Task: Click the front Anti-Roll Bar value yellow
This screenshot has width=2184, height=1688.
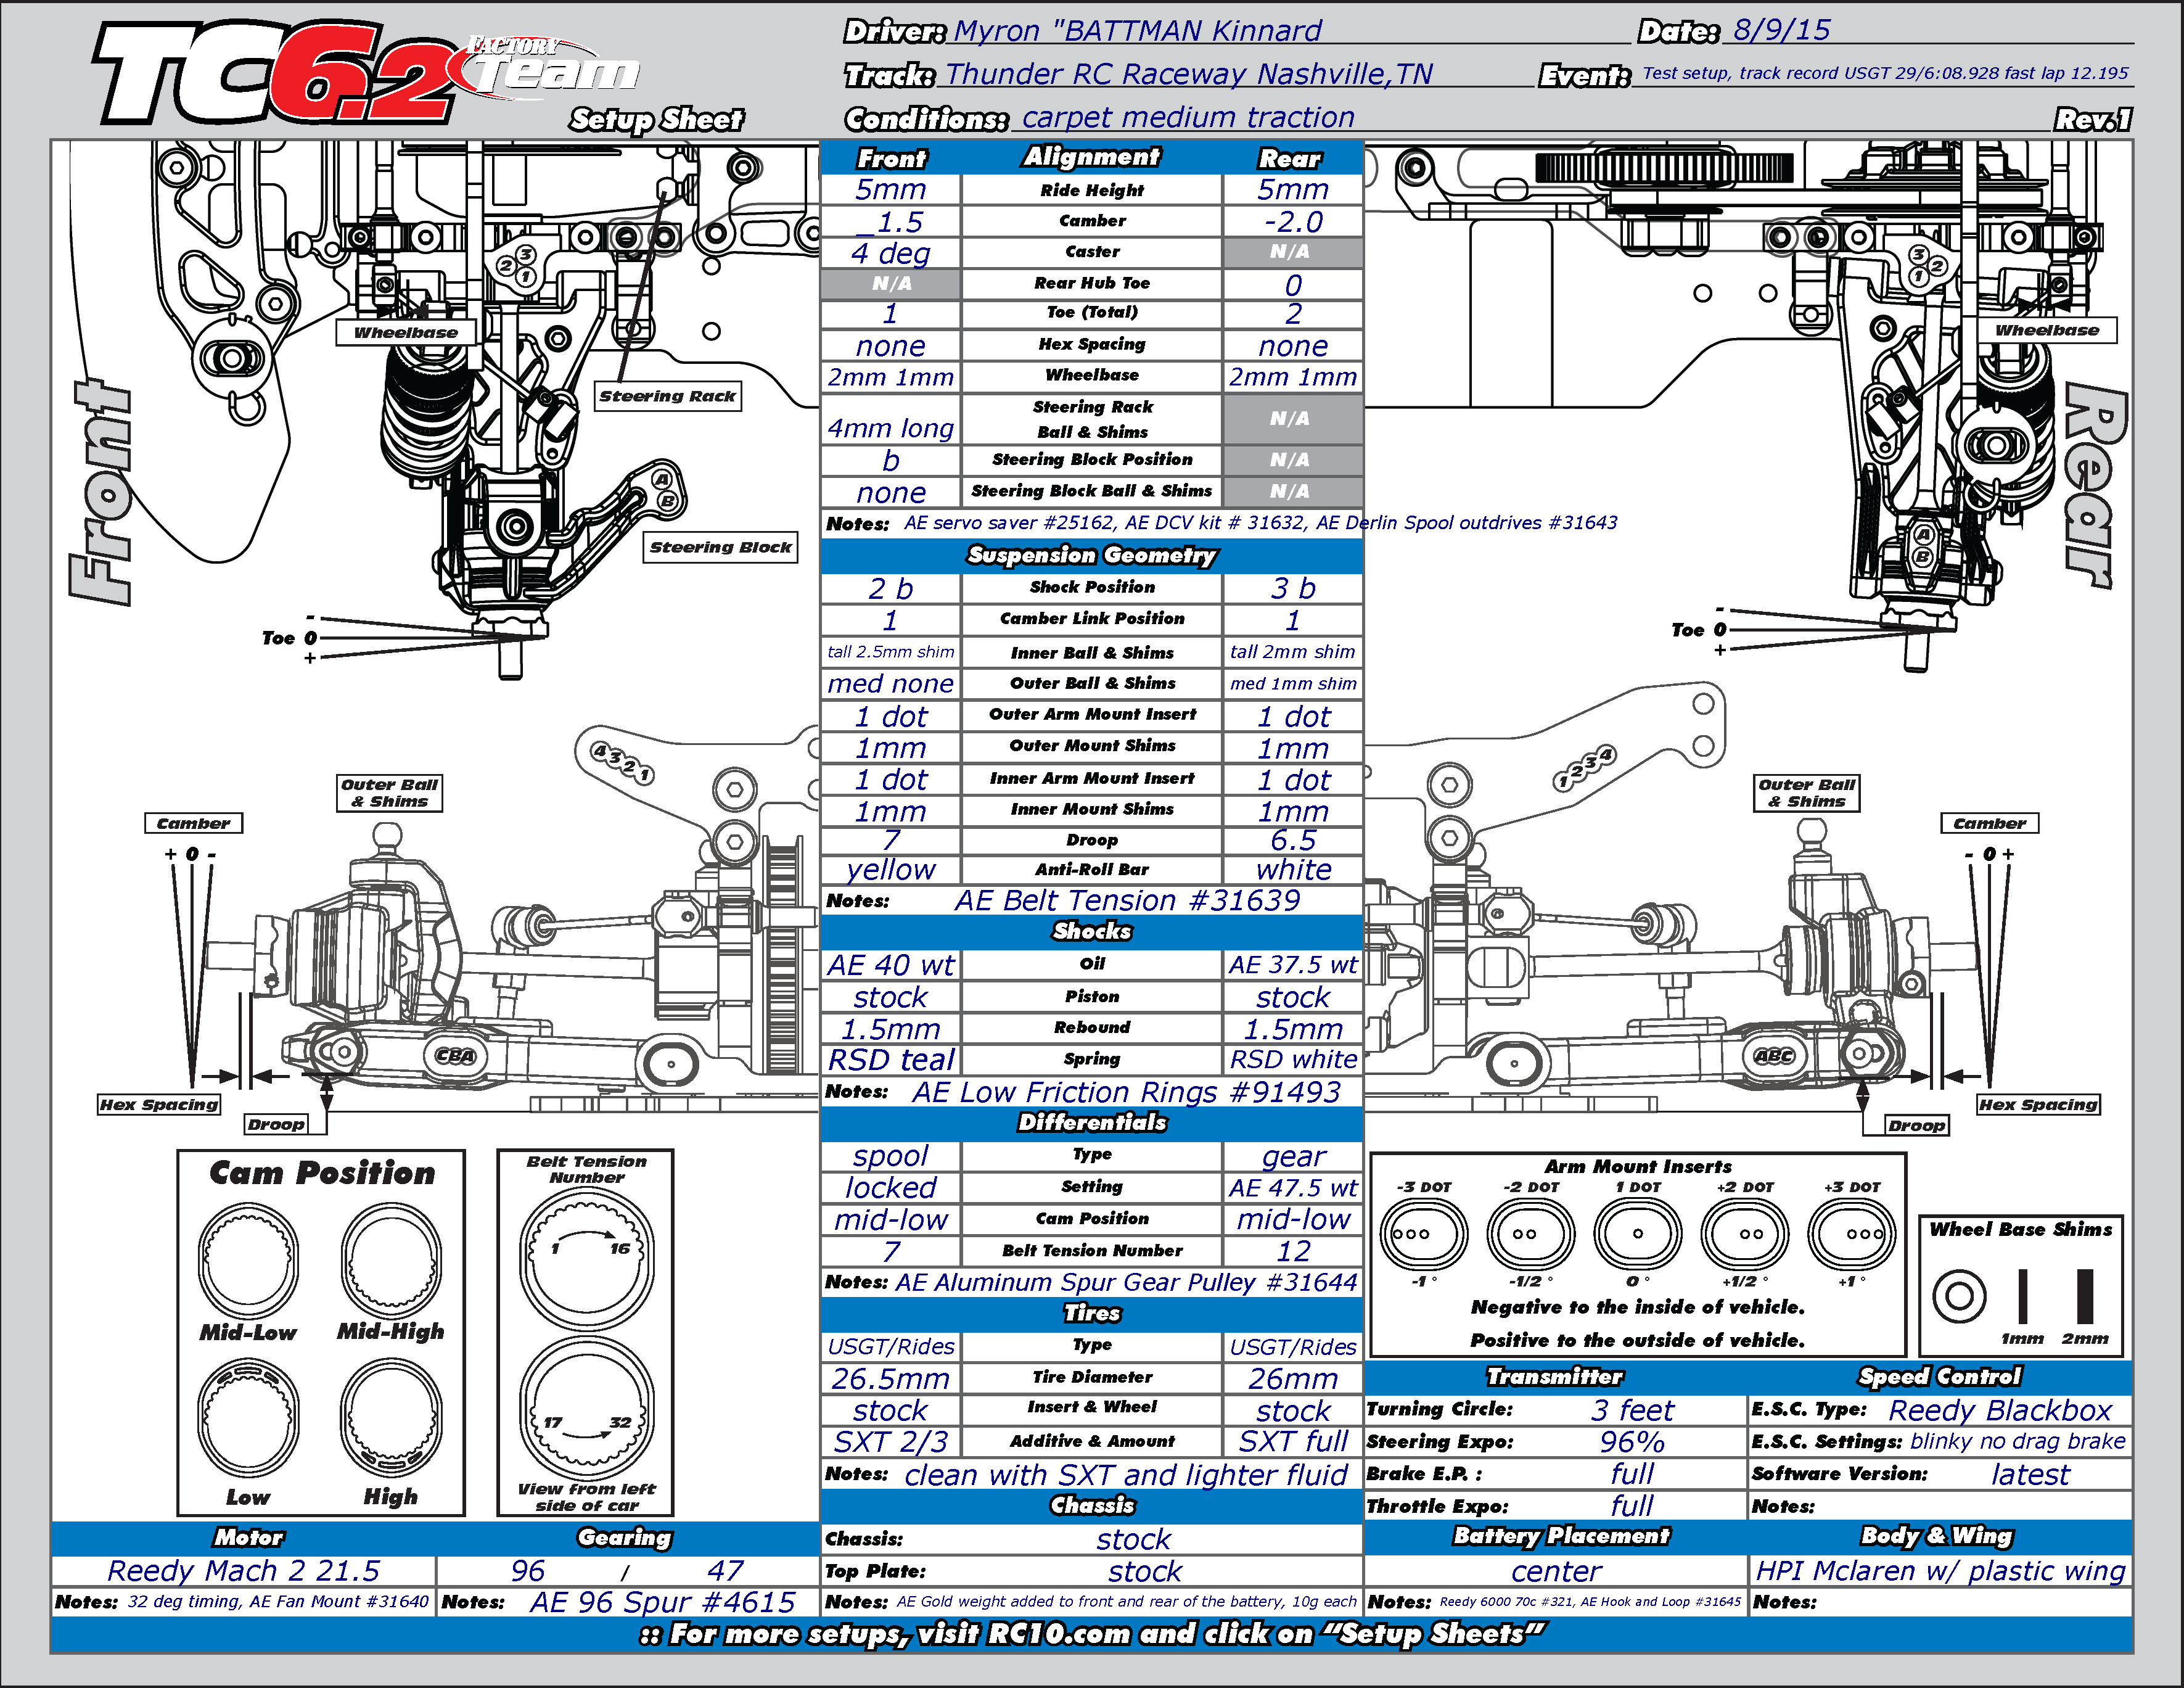Action: pos(890,869)
